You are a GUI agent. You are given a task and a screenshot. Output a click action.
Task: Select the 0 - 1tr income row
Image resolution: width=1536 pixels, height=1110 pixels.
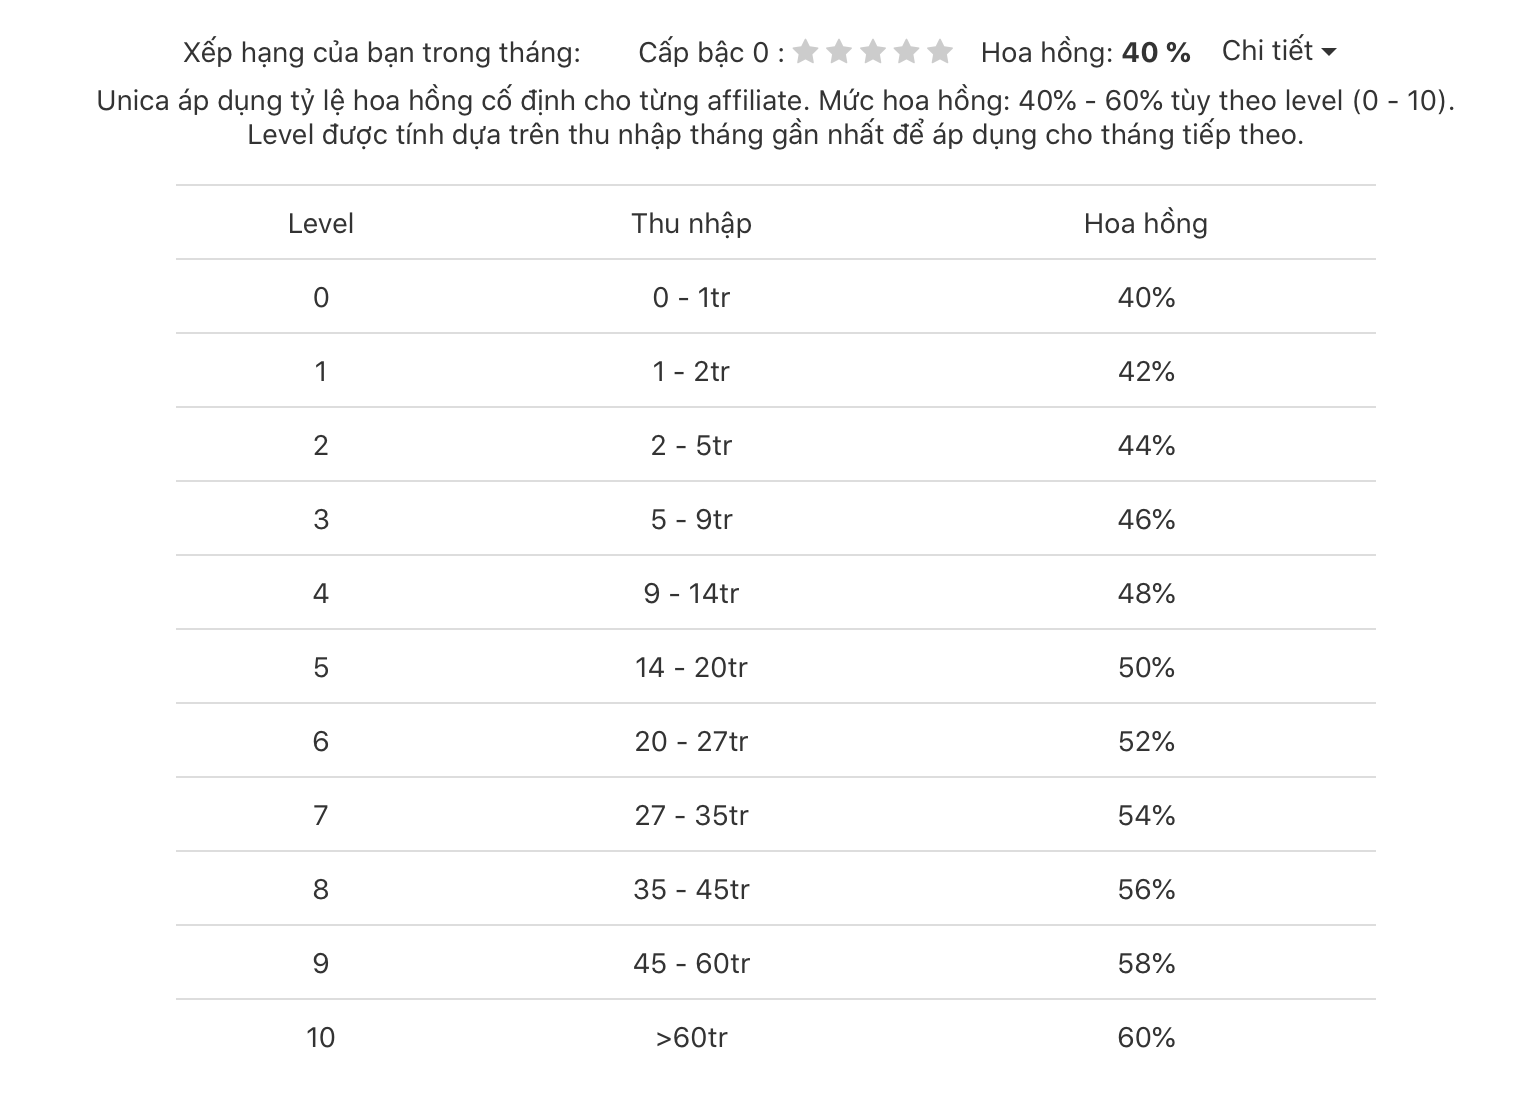pyautogui.click(x=776, y=297)
